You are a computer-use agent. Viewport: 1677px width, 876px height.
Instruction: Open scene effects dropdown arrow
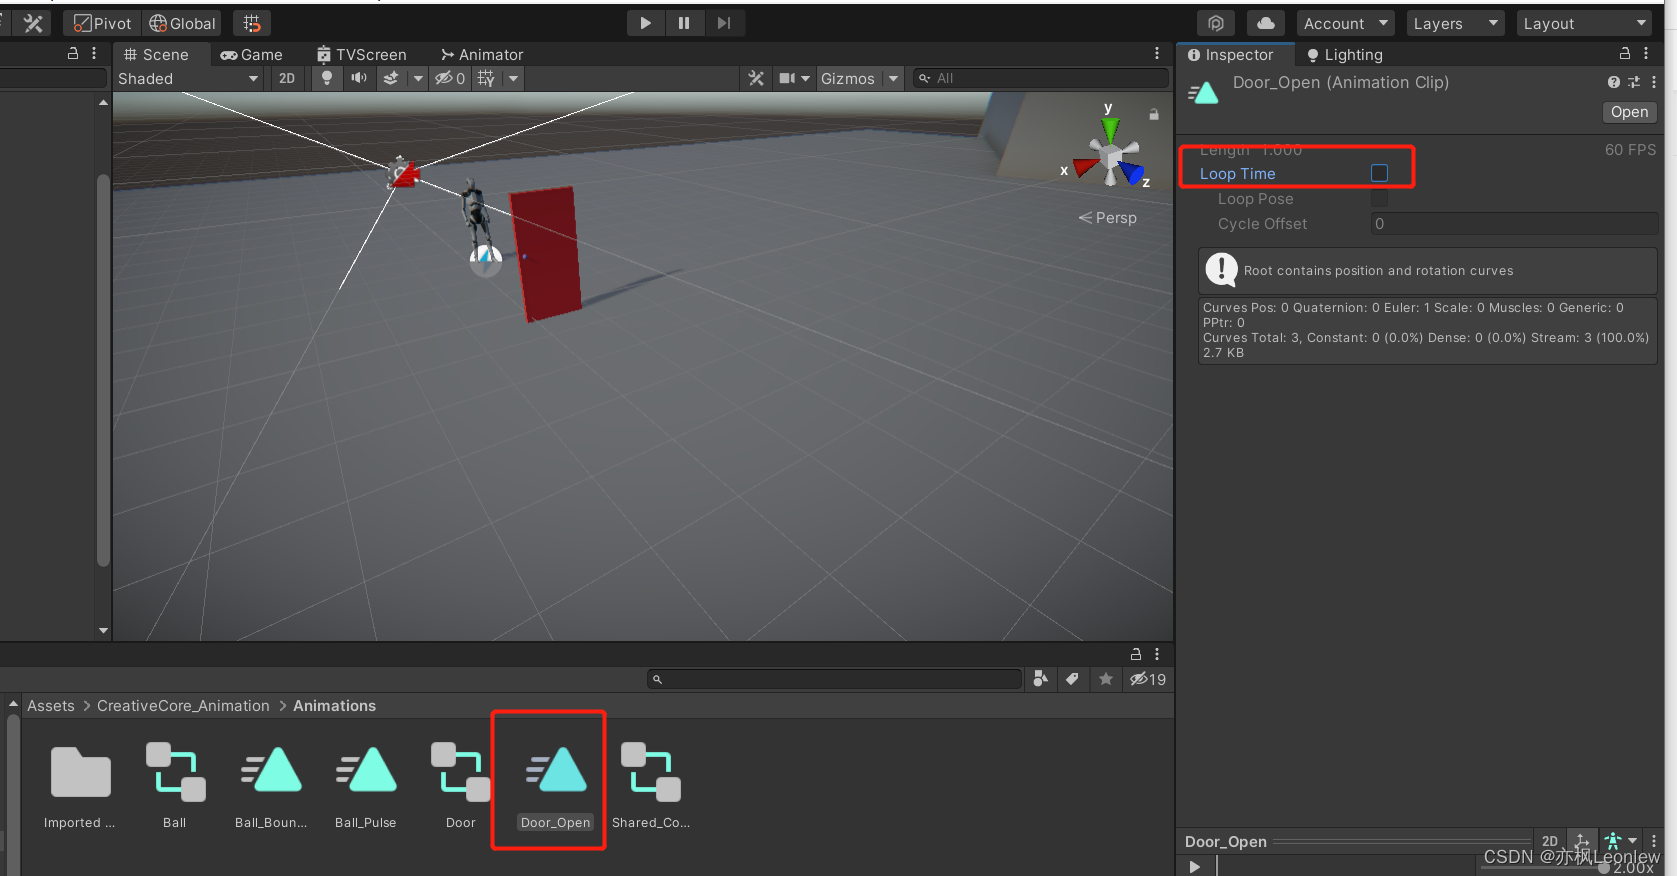(x=418, y=79)
